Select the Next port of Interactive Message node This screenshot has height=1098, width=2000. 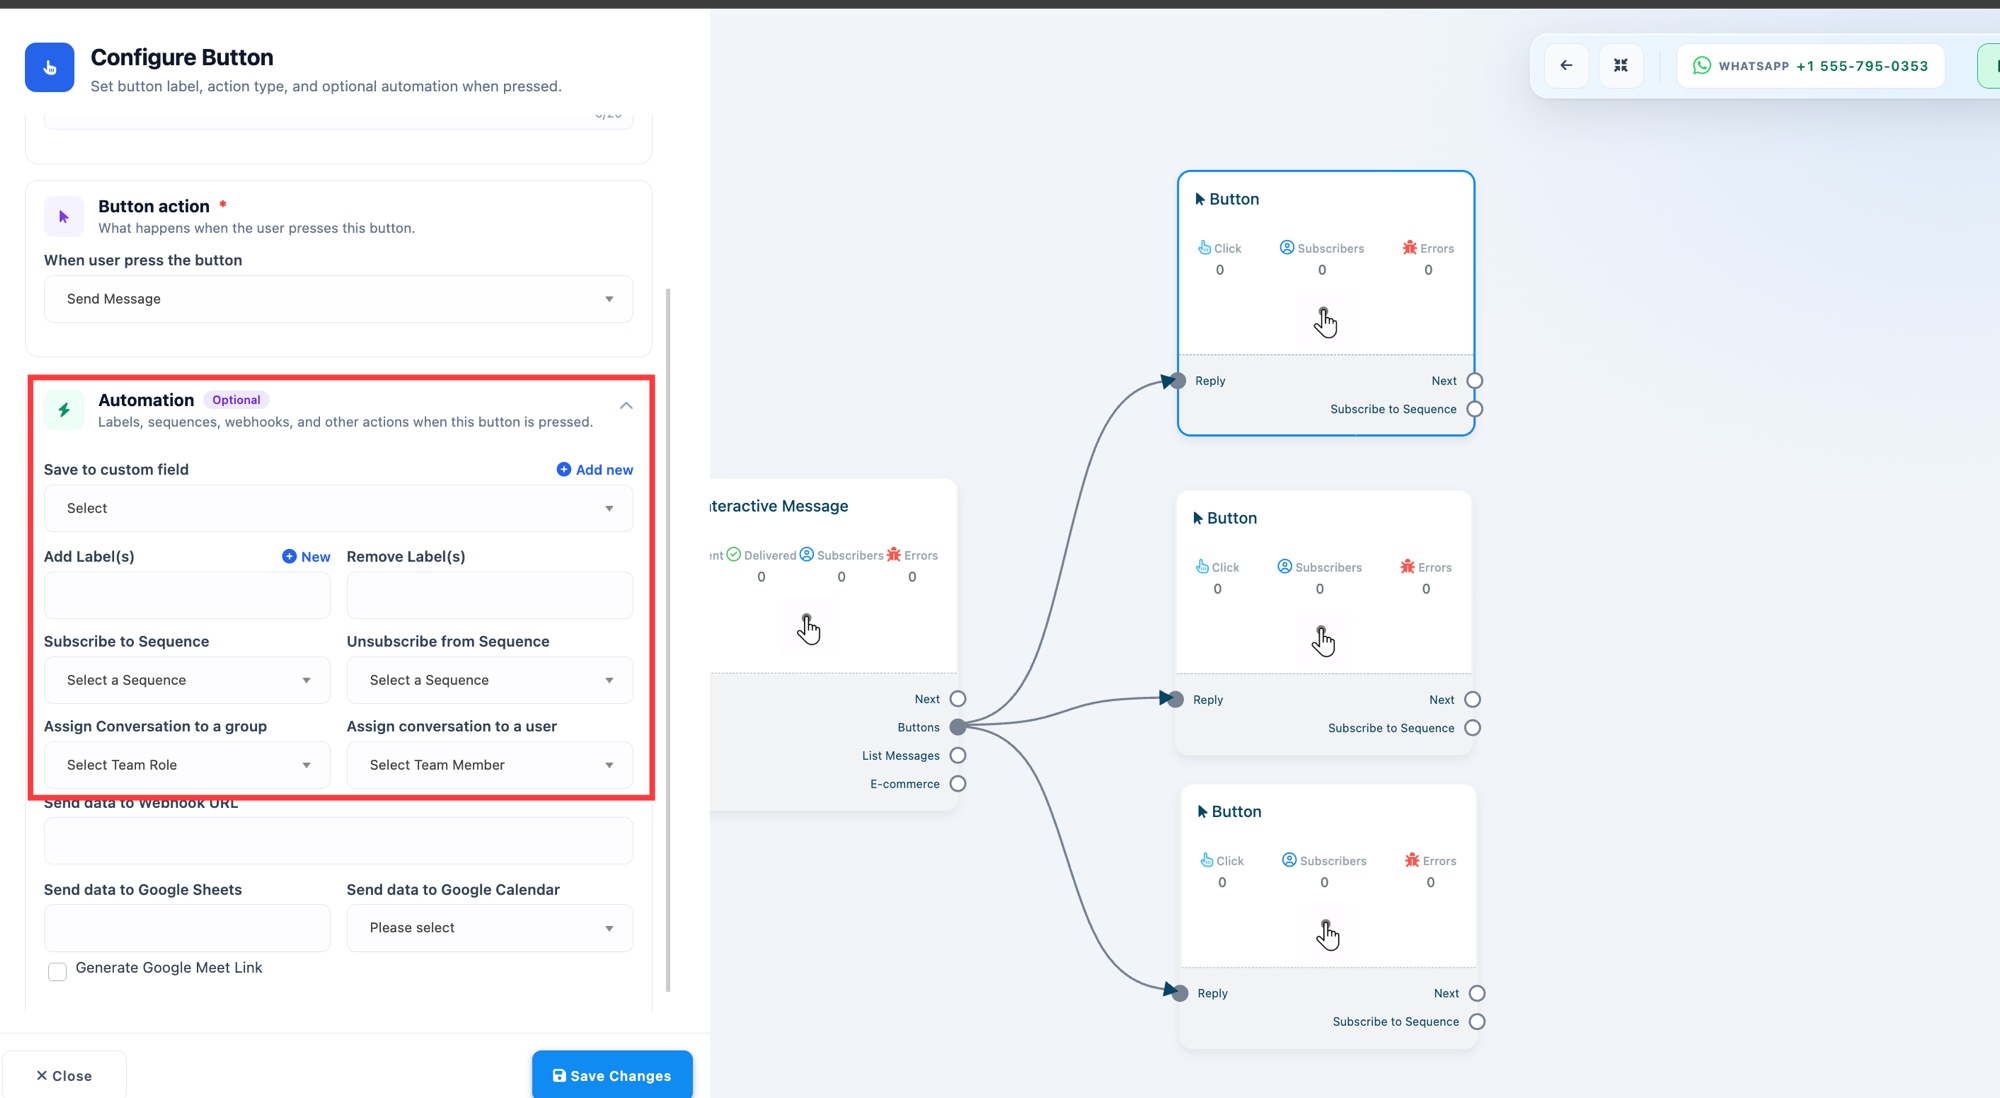tap(958, 699)
